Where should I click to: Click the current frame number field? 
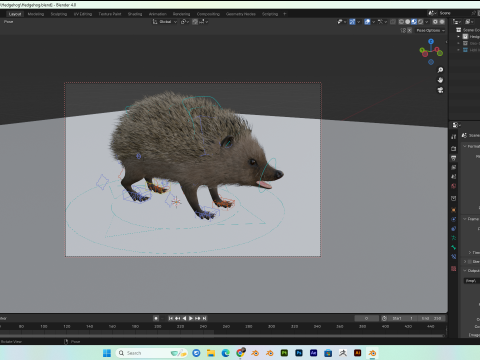[366, 318]
